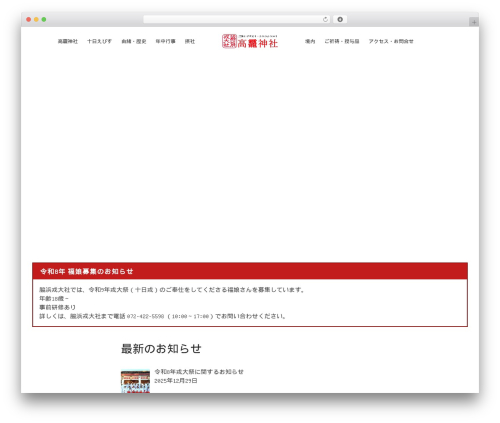Viewport: 500px width, 423px height.
Task: Click the 令和8年 福娘募集のお知らせ red banner heading
Action: pyautogui.click(x=86, y=271)
